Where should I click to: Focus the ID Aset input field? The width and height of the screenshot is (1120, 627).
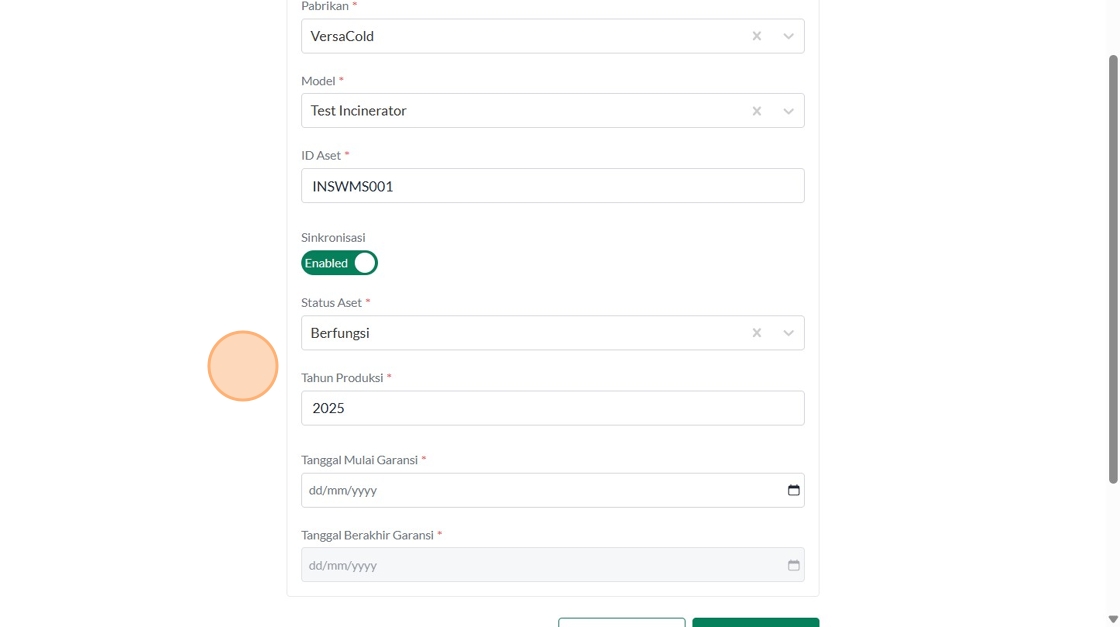552,186
